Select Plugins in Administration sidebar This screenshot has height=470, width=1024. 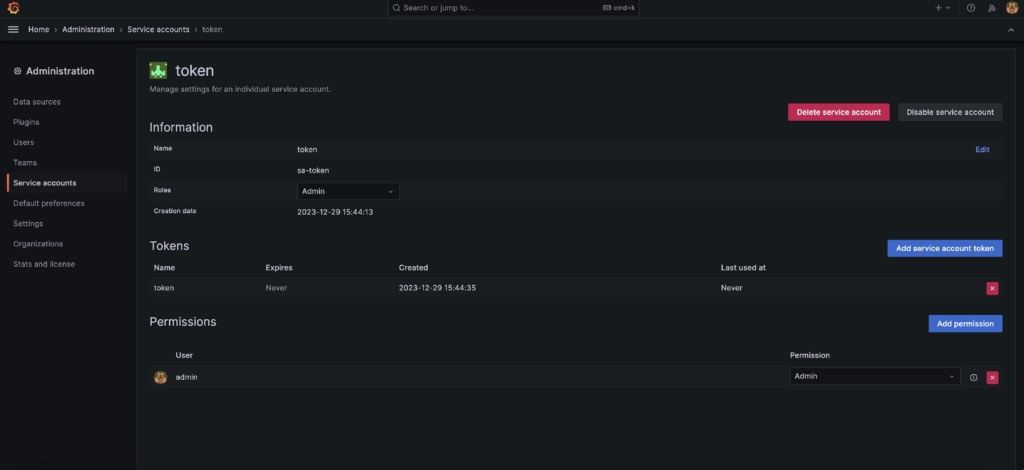tap(27, 122)
